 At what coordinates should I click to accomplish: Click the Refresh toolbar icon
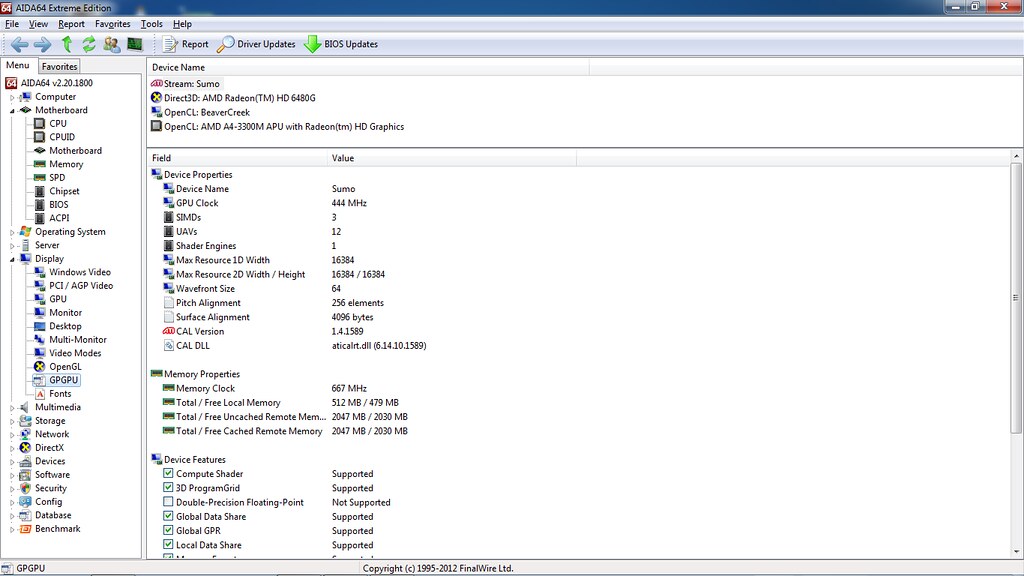(x=89, y=44)
